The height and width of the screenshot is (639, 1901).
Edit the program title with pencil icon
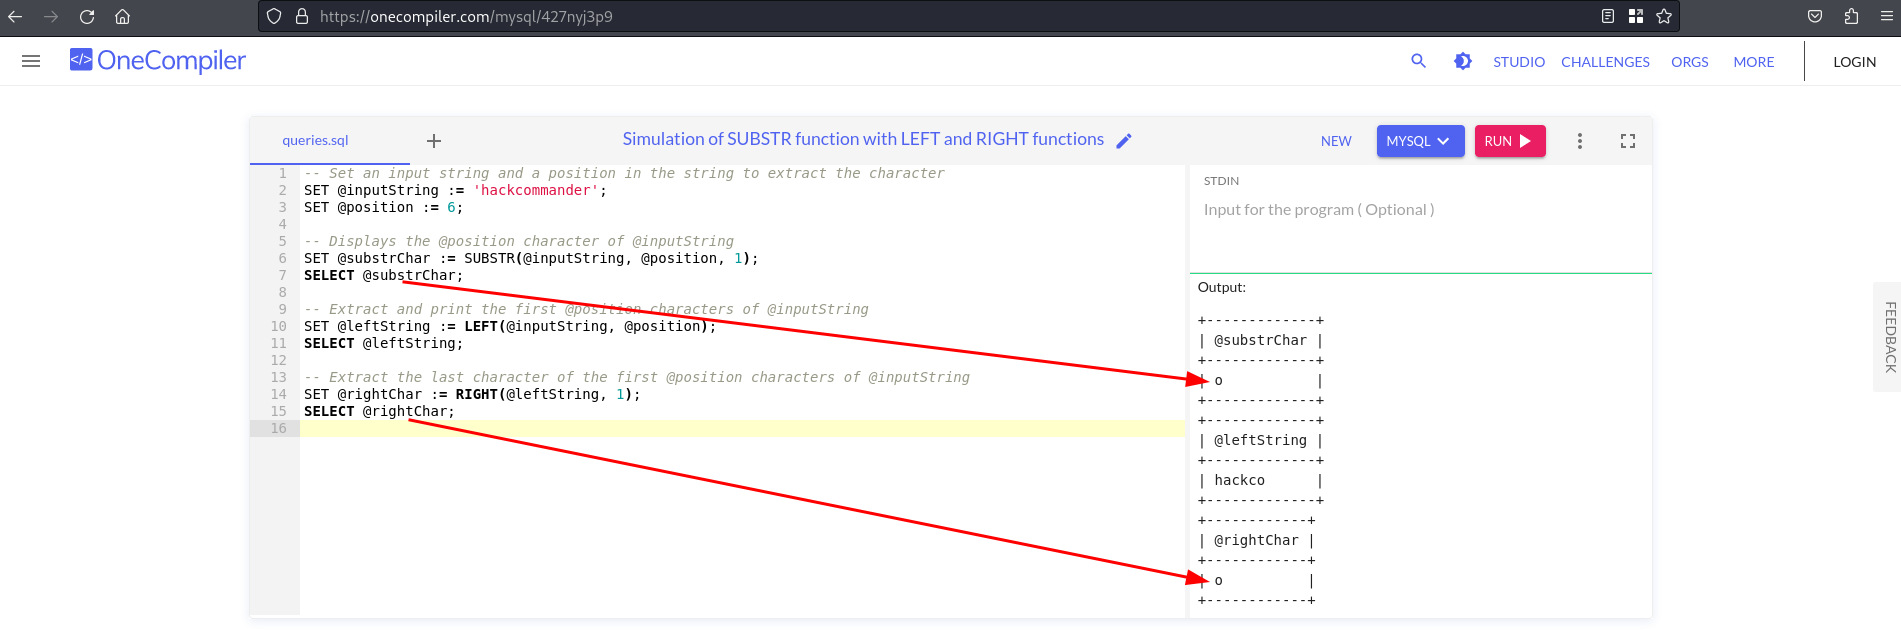coord(1124,141)
